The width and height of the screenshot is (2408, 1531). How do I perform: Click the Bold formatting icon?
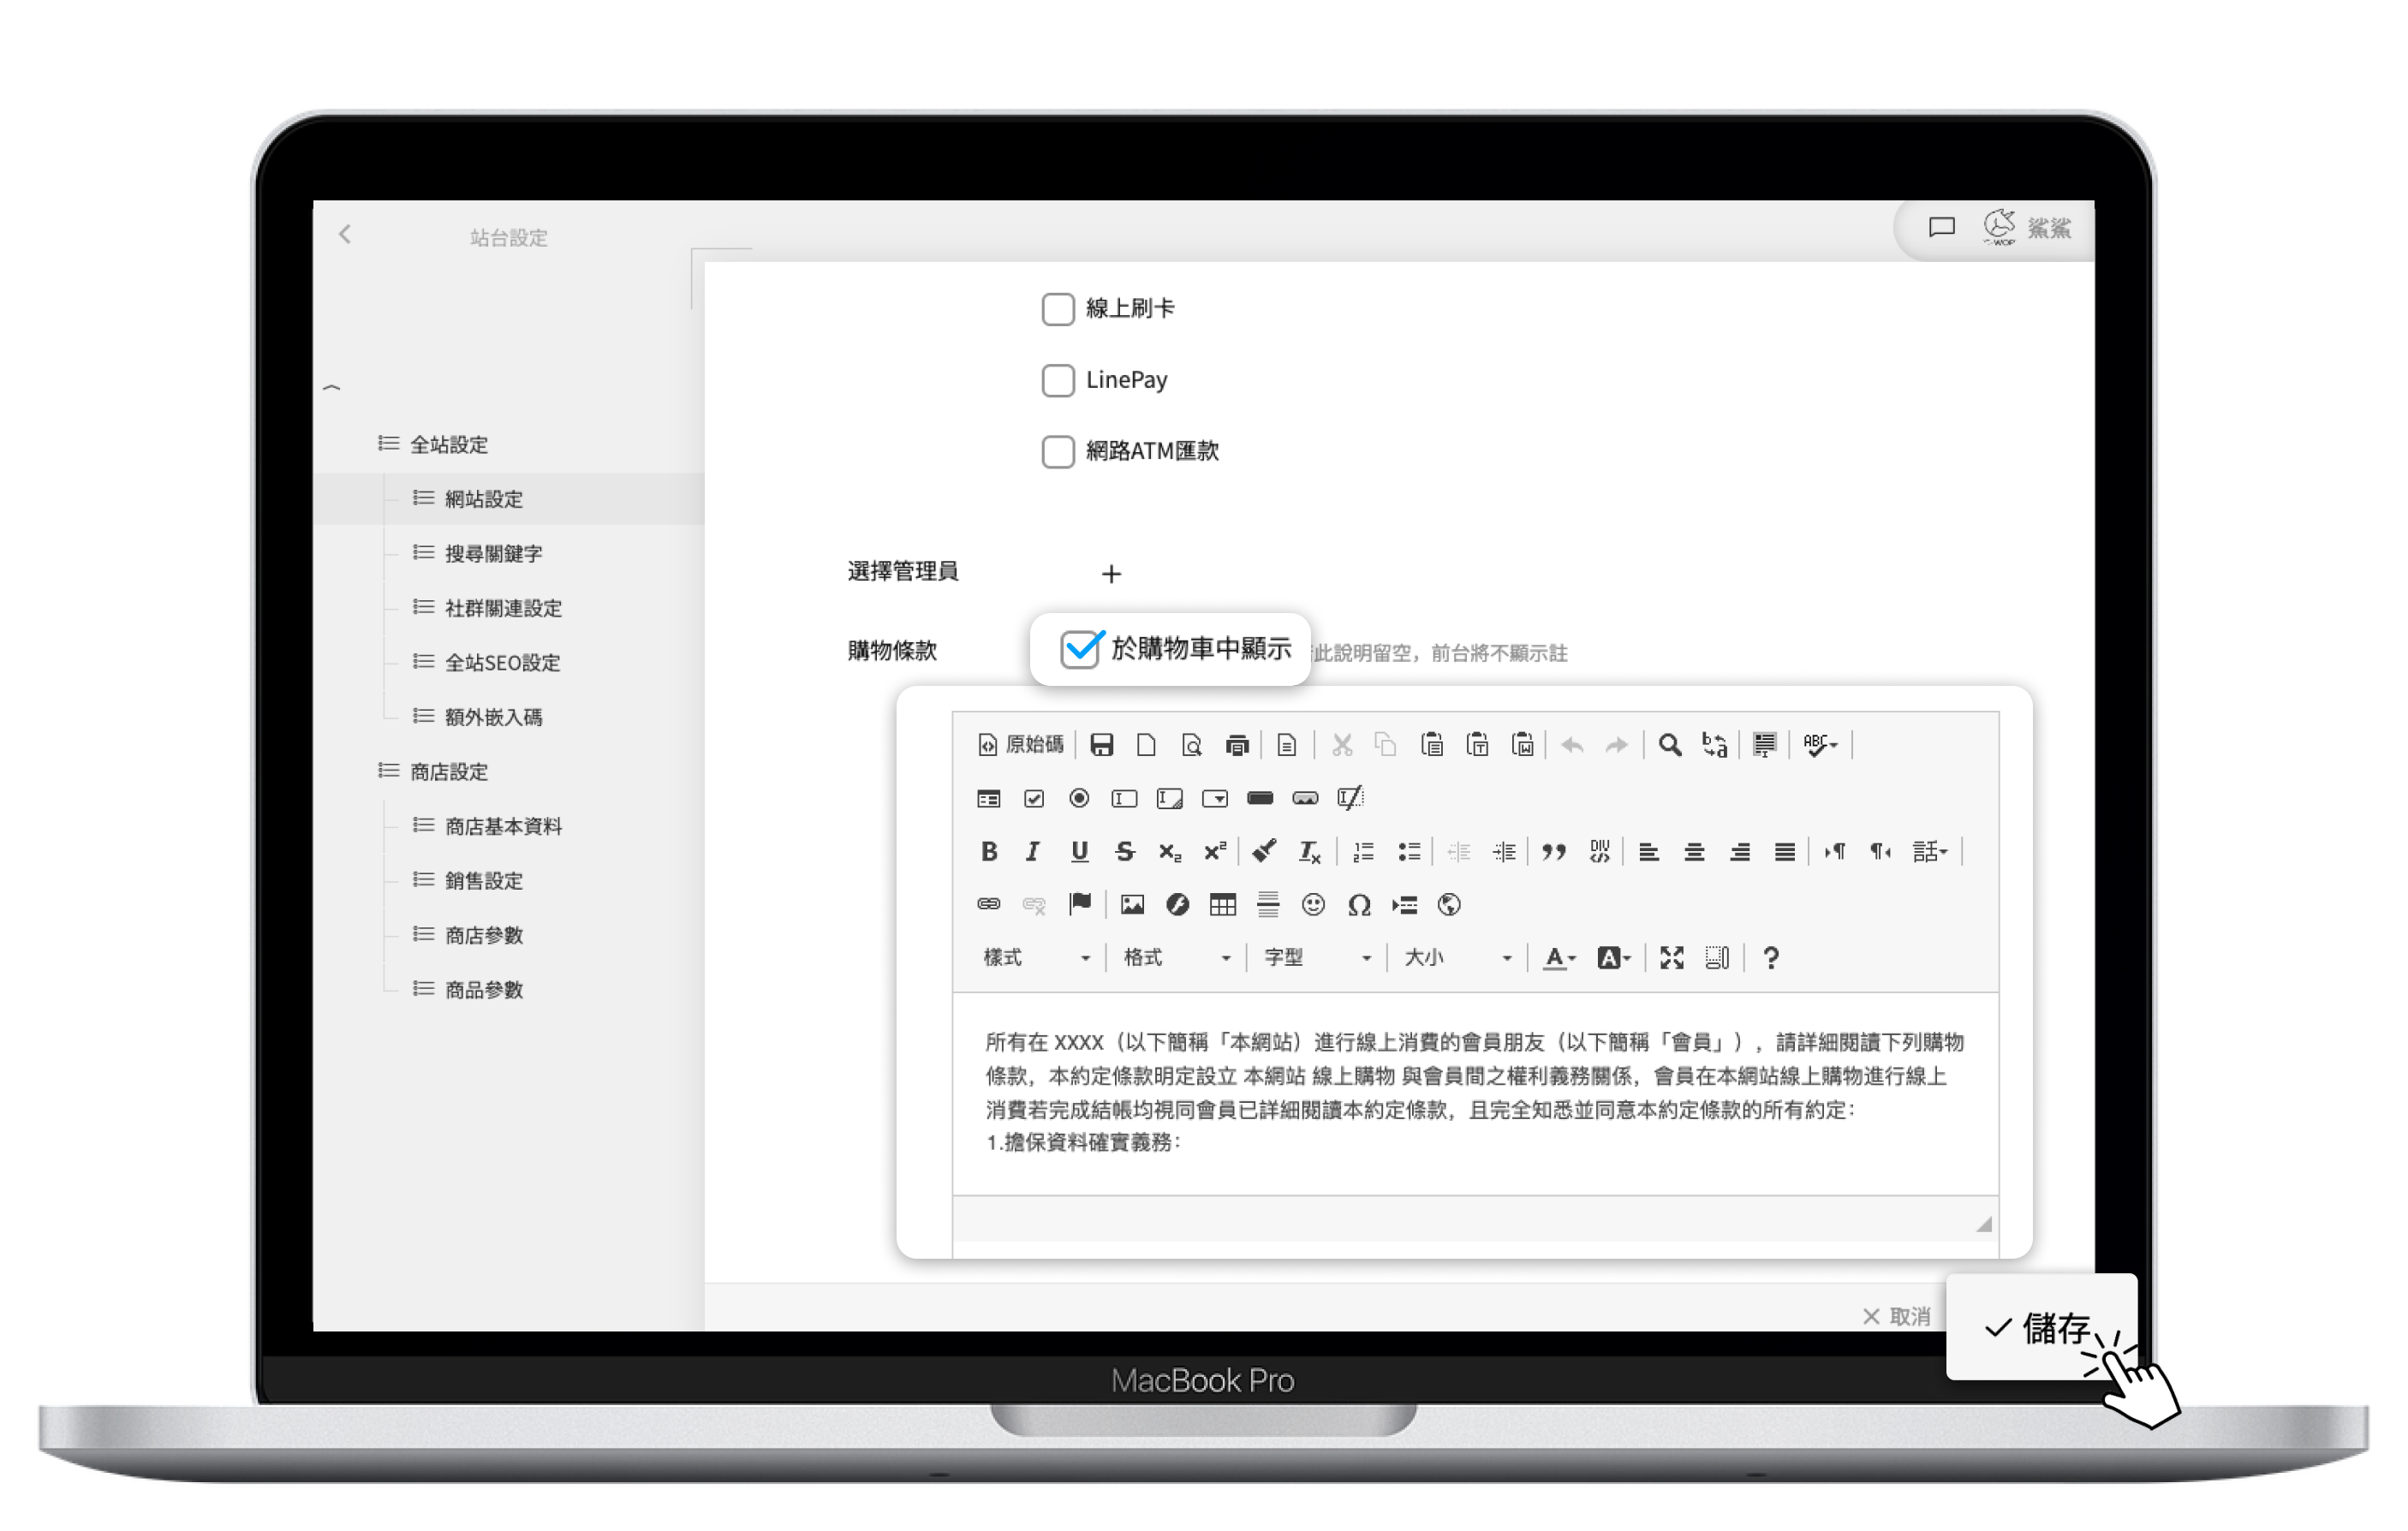point(988,851)
